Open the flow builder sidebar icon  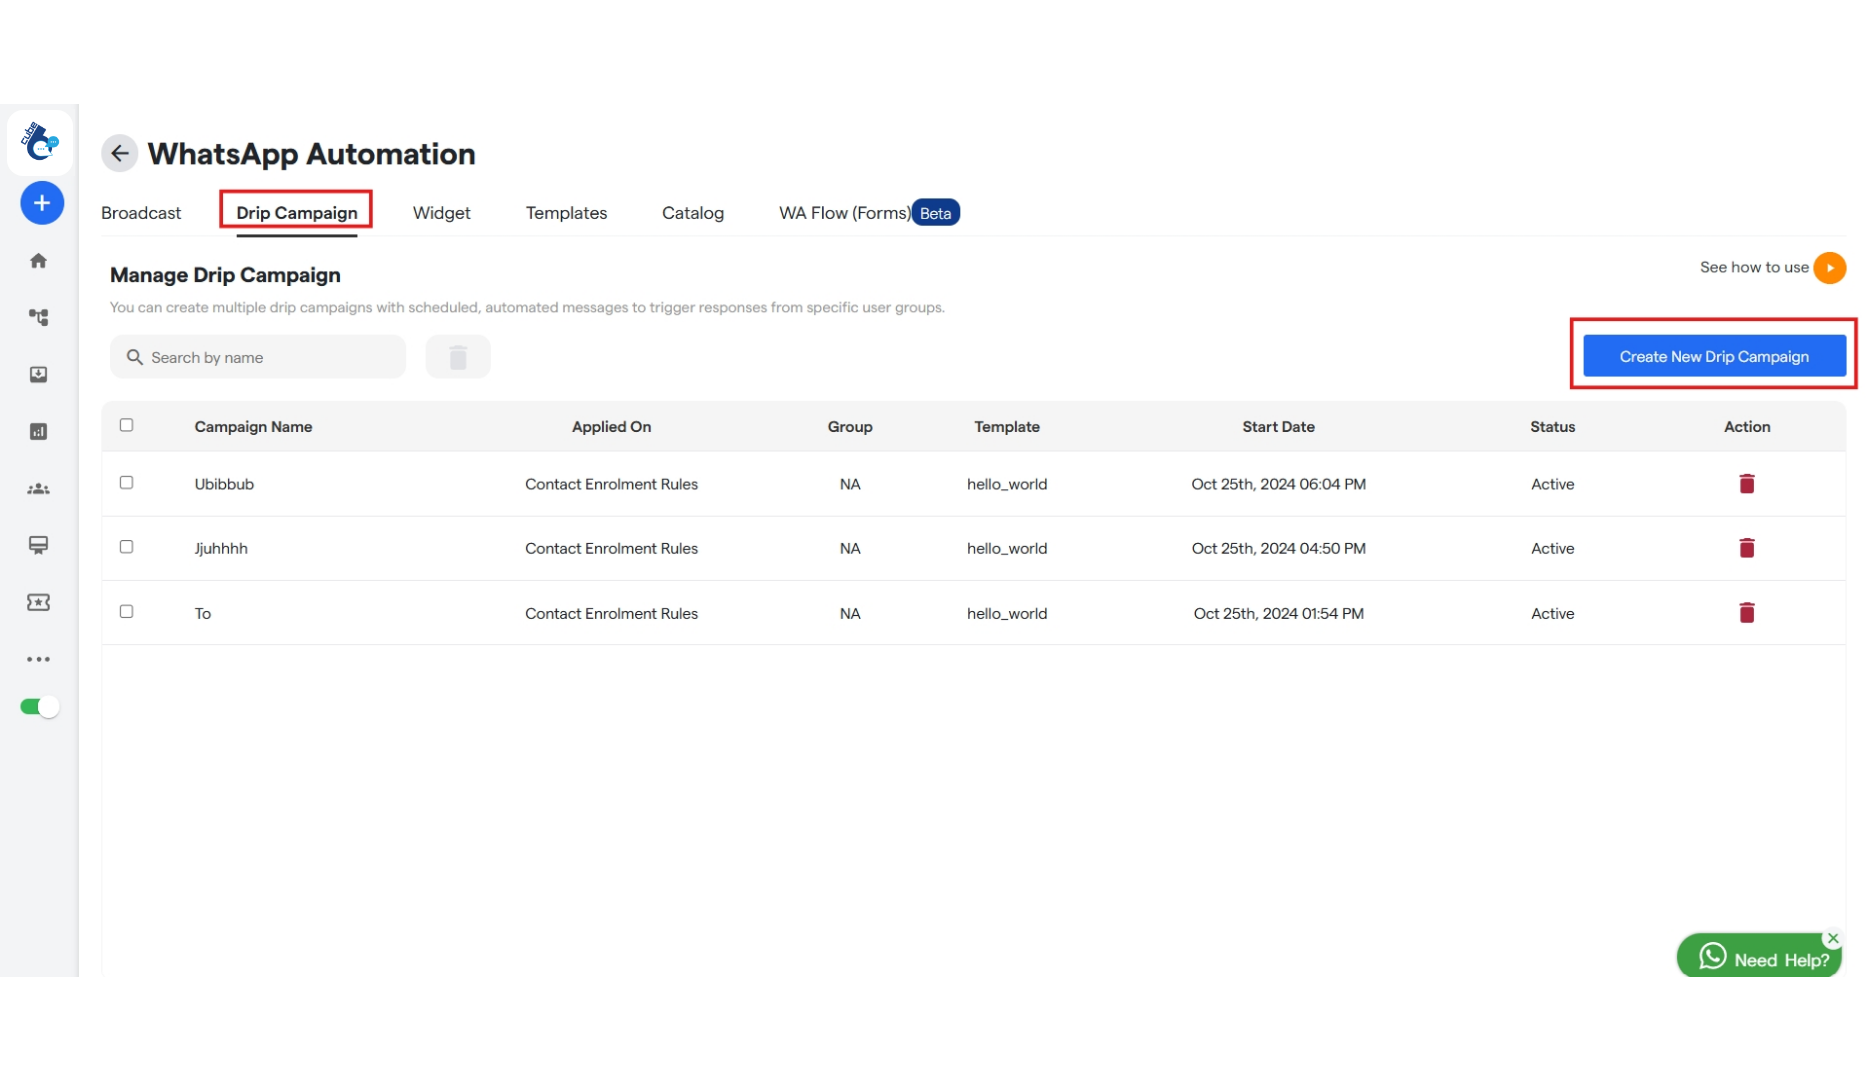(38, 317)
